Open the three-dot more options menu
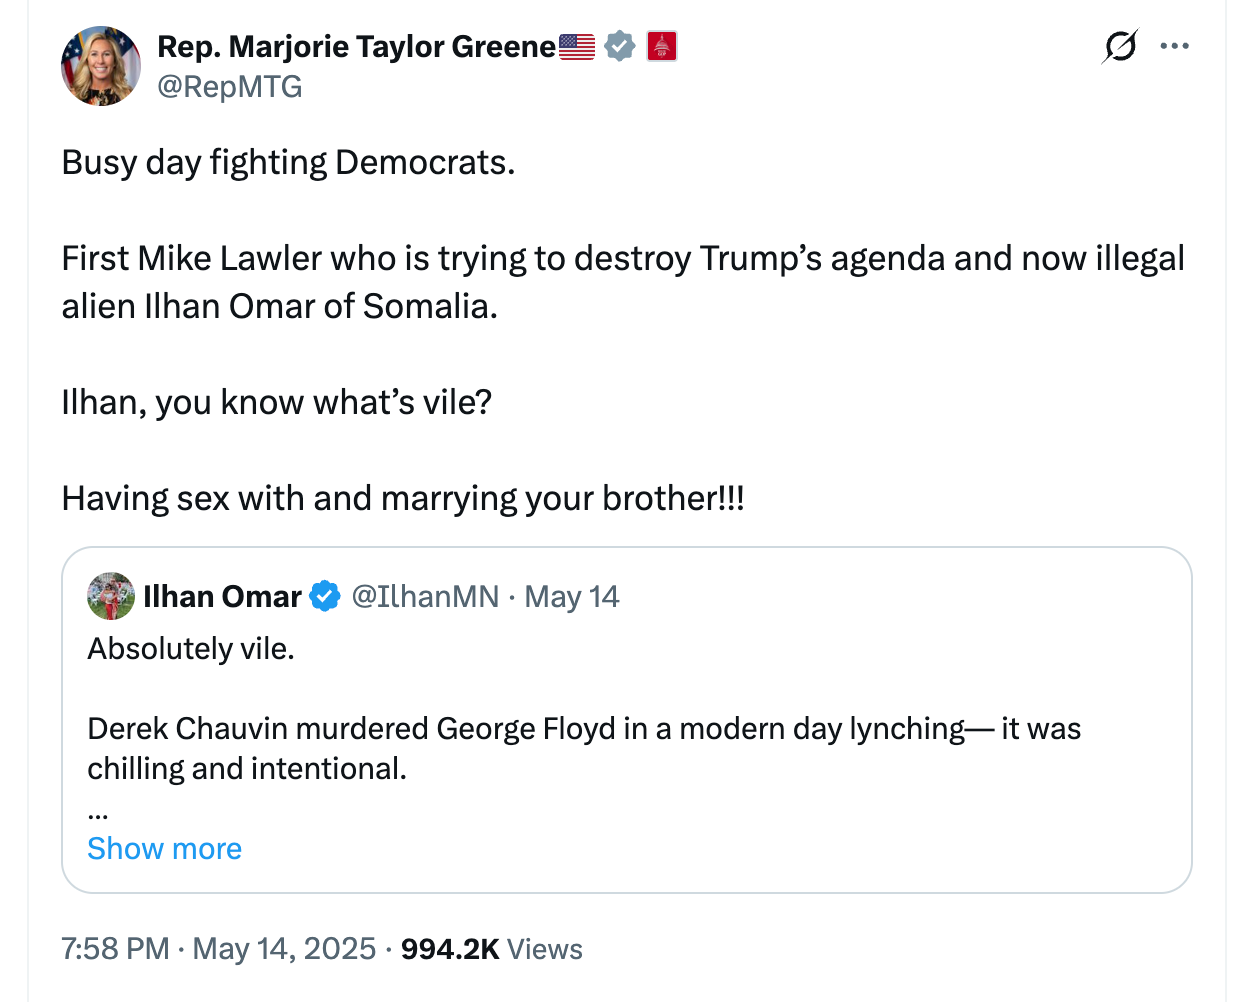 1174,46
